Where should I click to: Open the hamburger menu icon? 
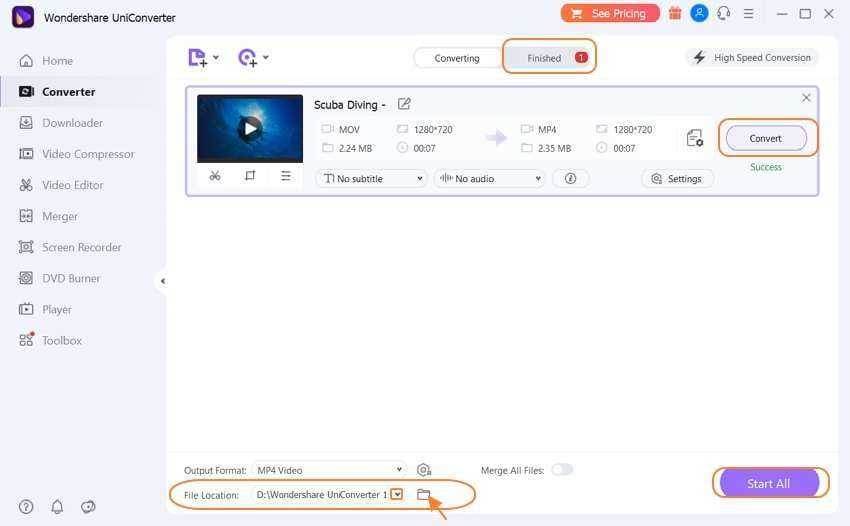click(749, 14)
